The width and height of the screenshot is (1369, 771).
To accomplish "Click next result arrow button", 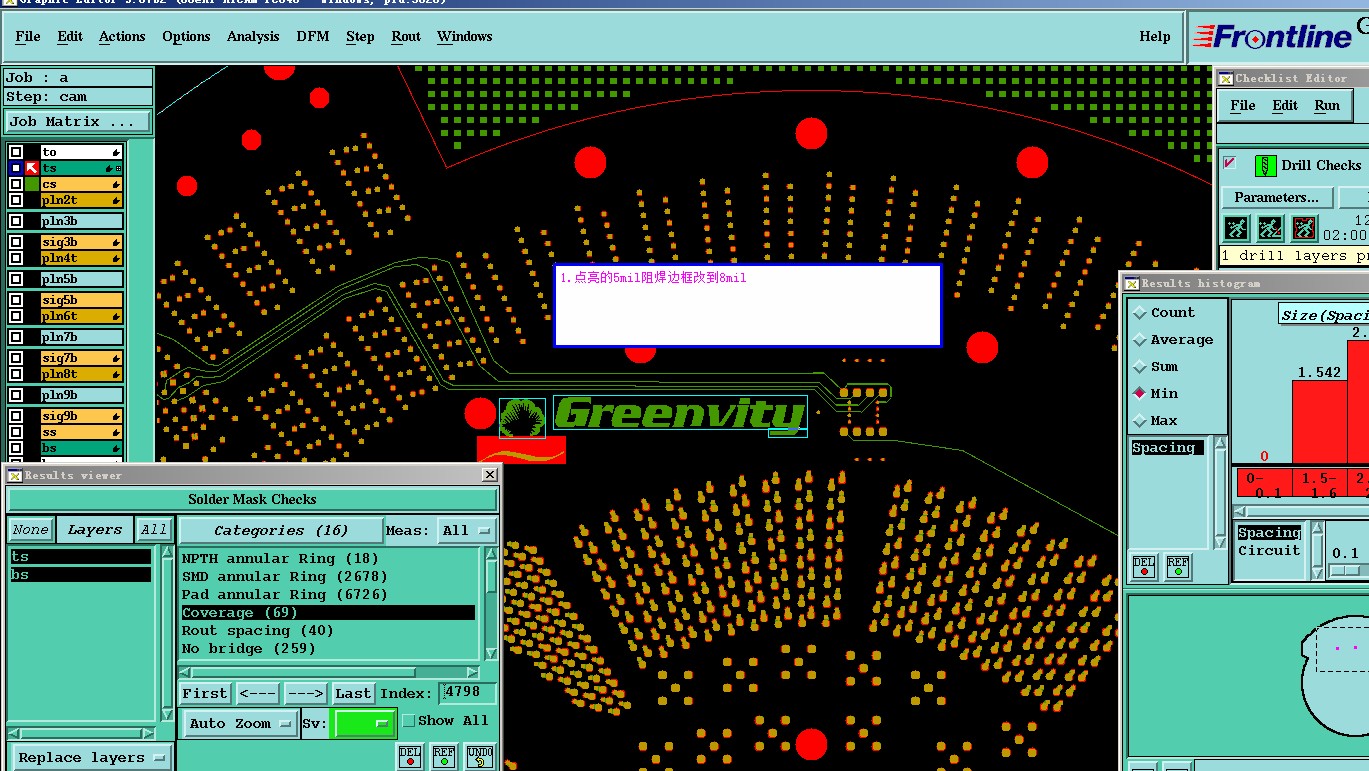I will pyautogui.click(x=305, y=693).
